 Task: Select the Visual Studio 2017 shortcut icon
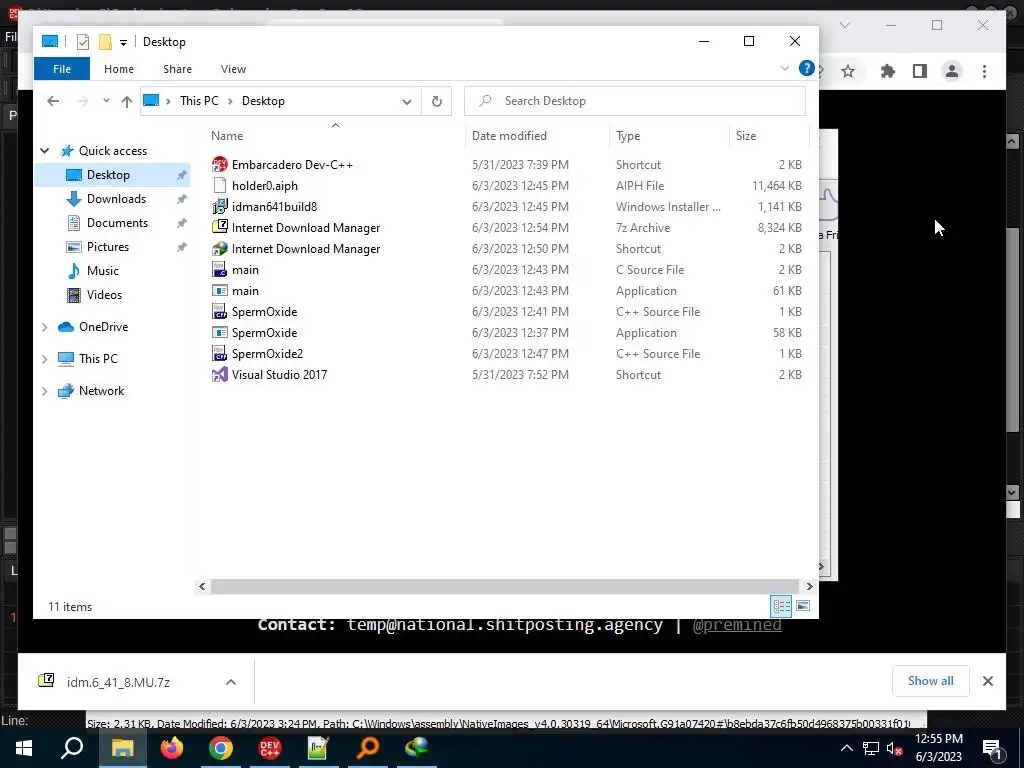coord(220,374)
